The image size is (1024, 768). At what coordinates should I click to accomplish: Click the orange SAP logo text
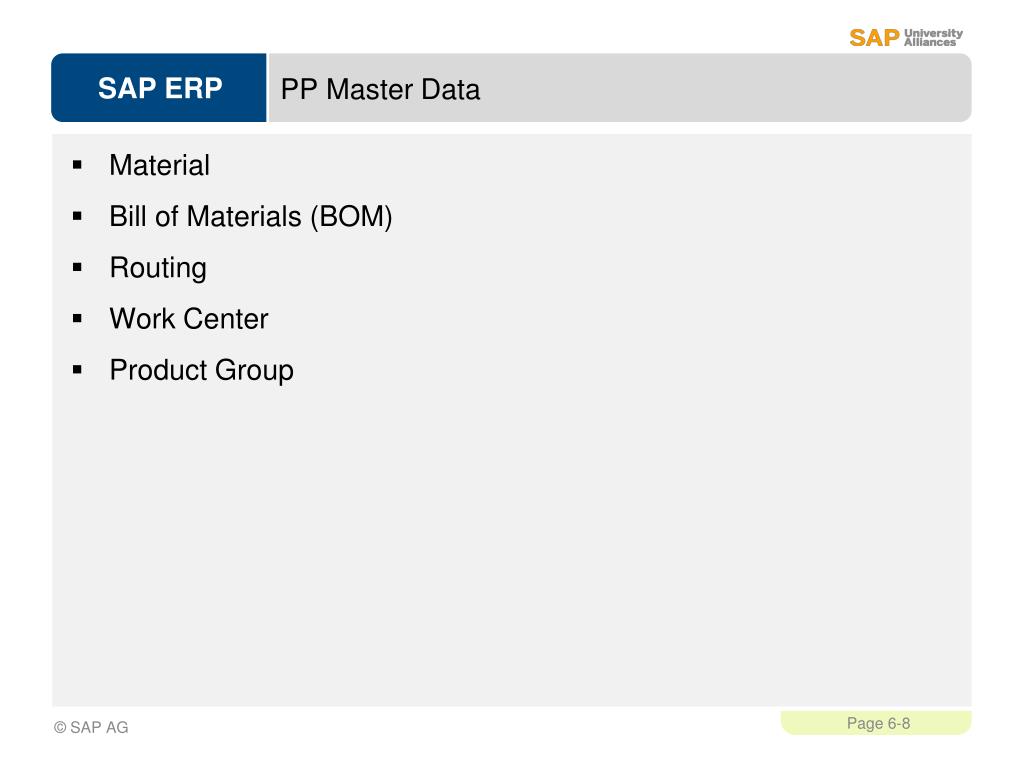coord(874,38)
